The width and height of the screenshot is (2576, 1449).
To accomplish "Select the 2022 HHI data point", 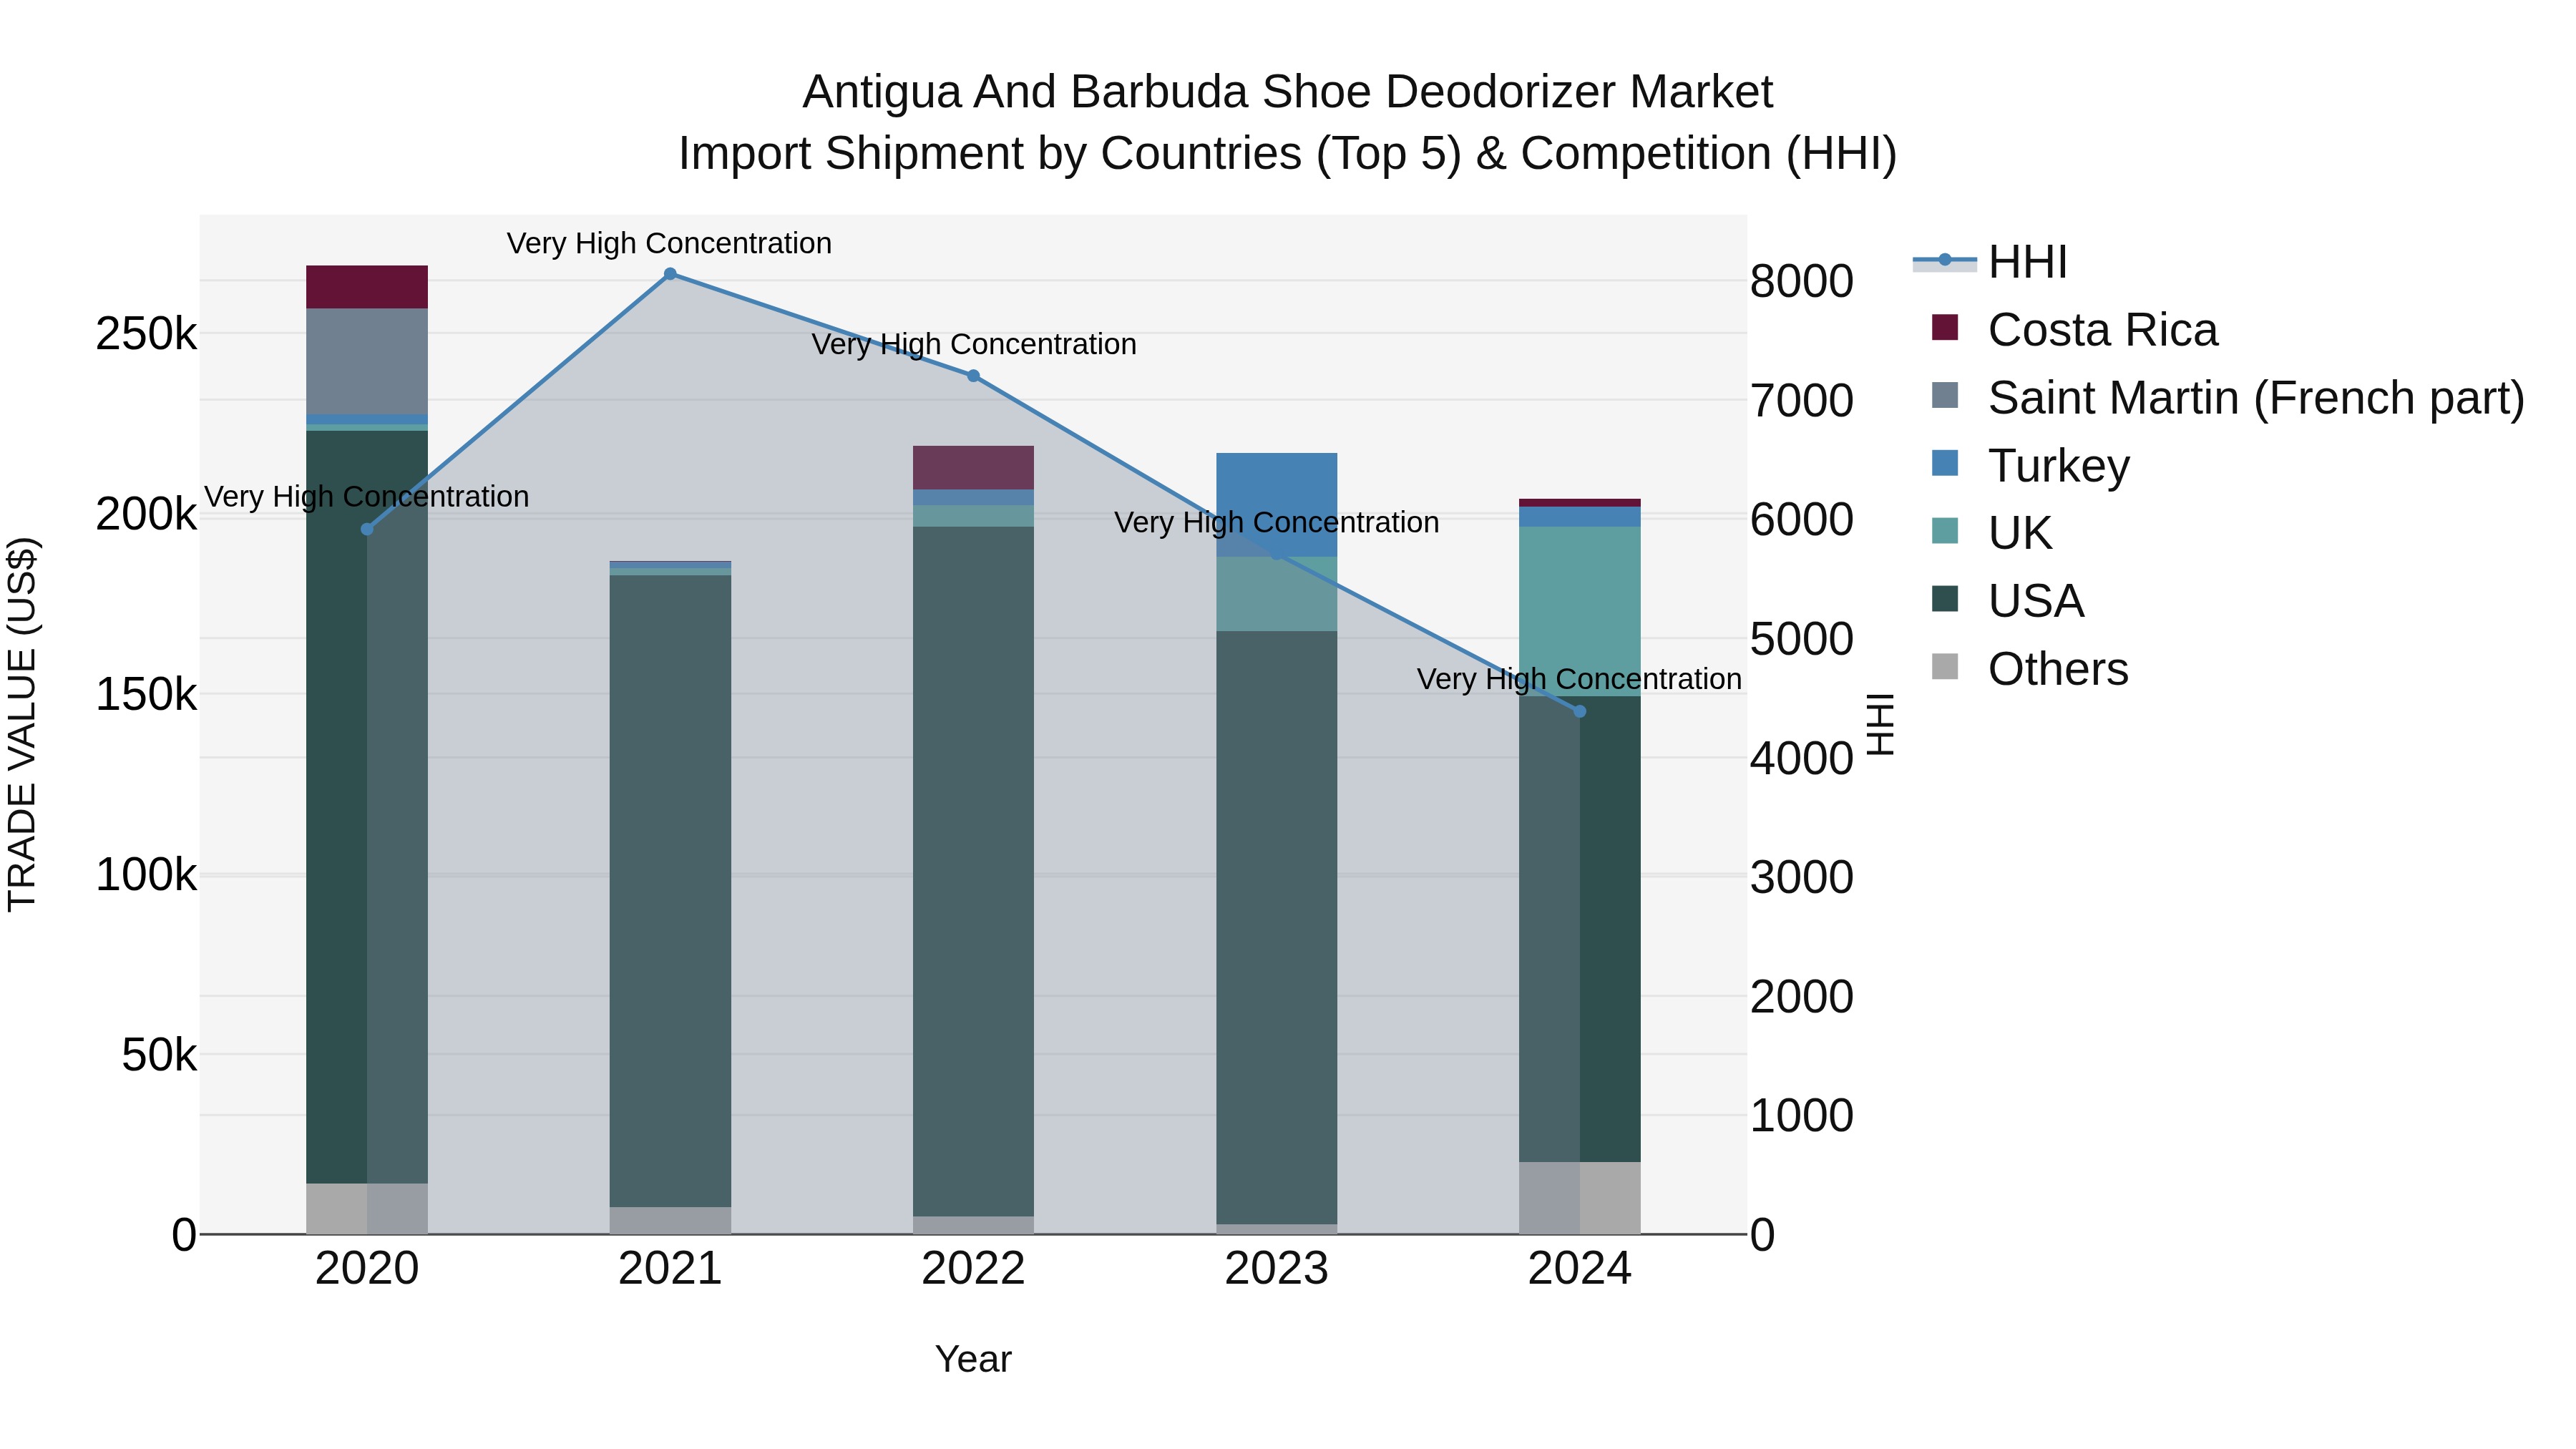I will pyautogui.click(x=973, y=376).
